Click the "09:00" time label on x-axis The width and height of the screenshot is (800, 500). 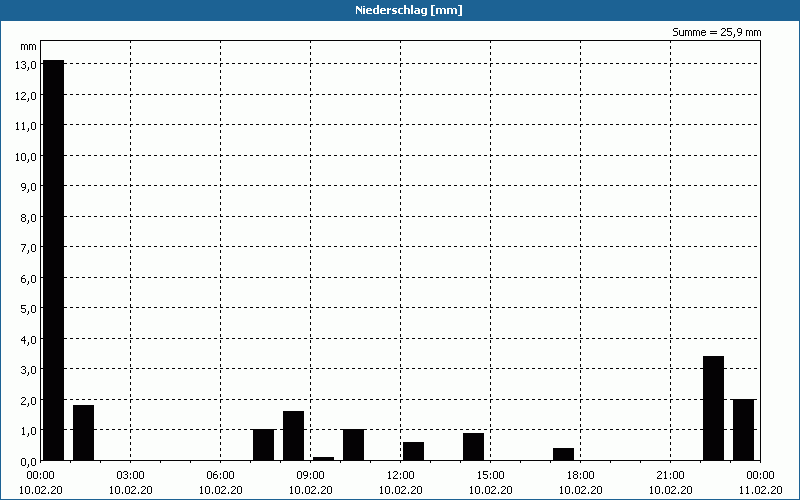tap(311, 476)
